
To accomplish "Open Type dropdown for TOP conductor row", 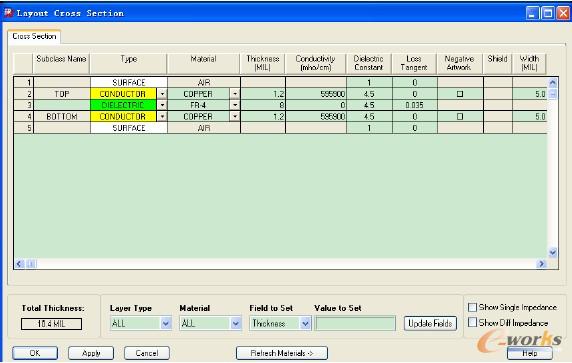I will click(x=162, y=94).
